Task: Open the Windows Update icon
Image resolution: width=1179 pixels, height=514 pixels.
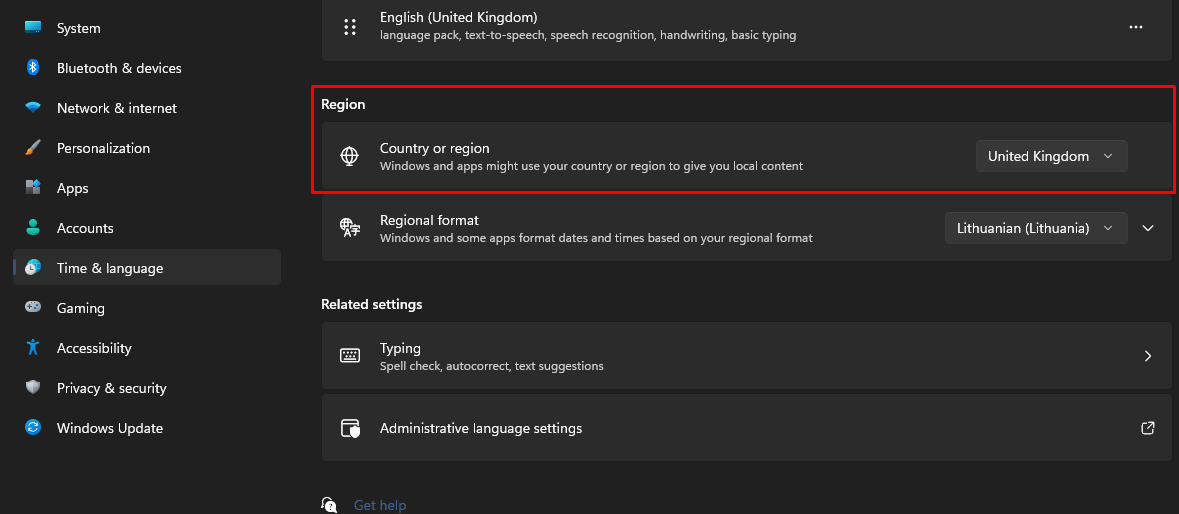Action: pos(33,428)
